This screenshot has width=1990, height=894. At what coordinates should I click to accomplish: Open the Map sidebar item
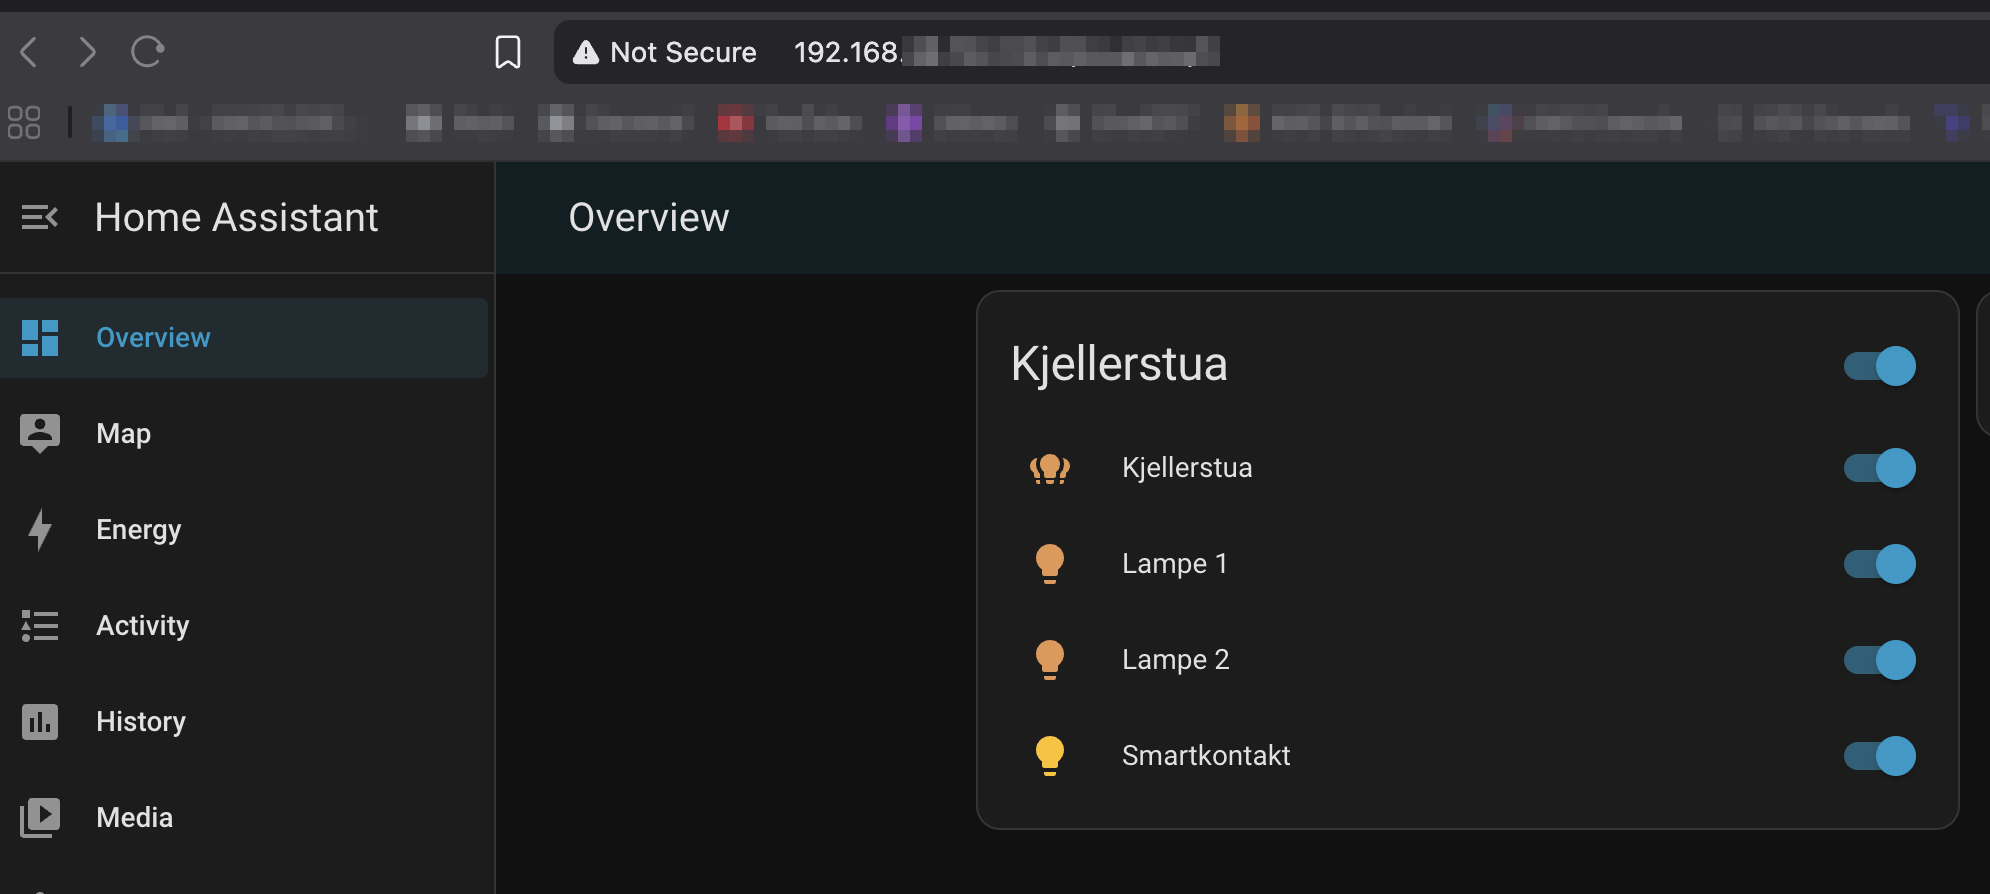tap(244, 434)
